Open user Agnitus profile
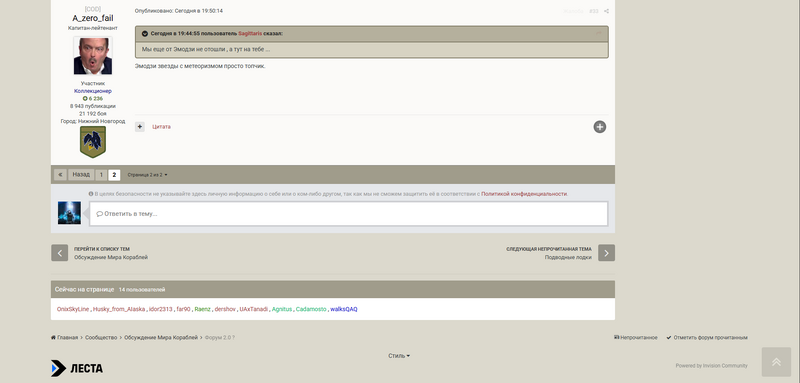800x383 pixels. pos(282,309)
